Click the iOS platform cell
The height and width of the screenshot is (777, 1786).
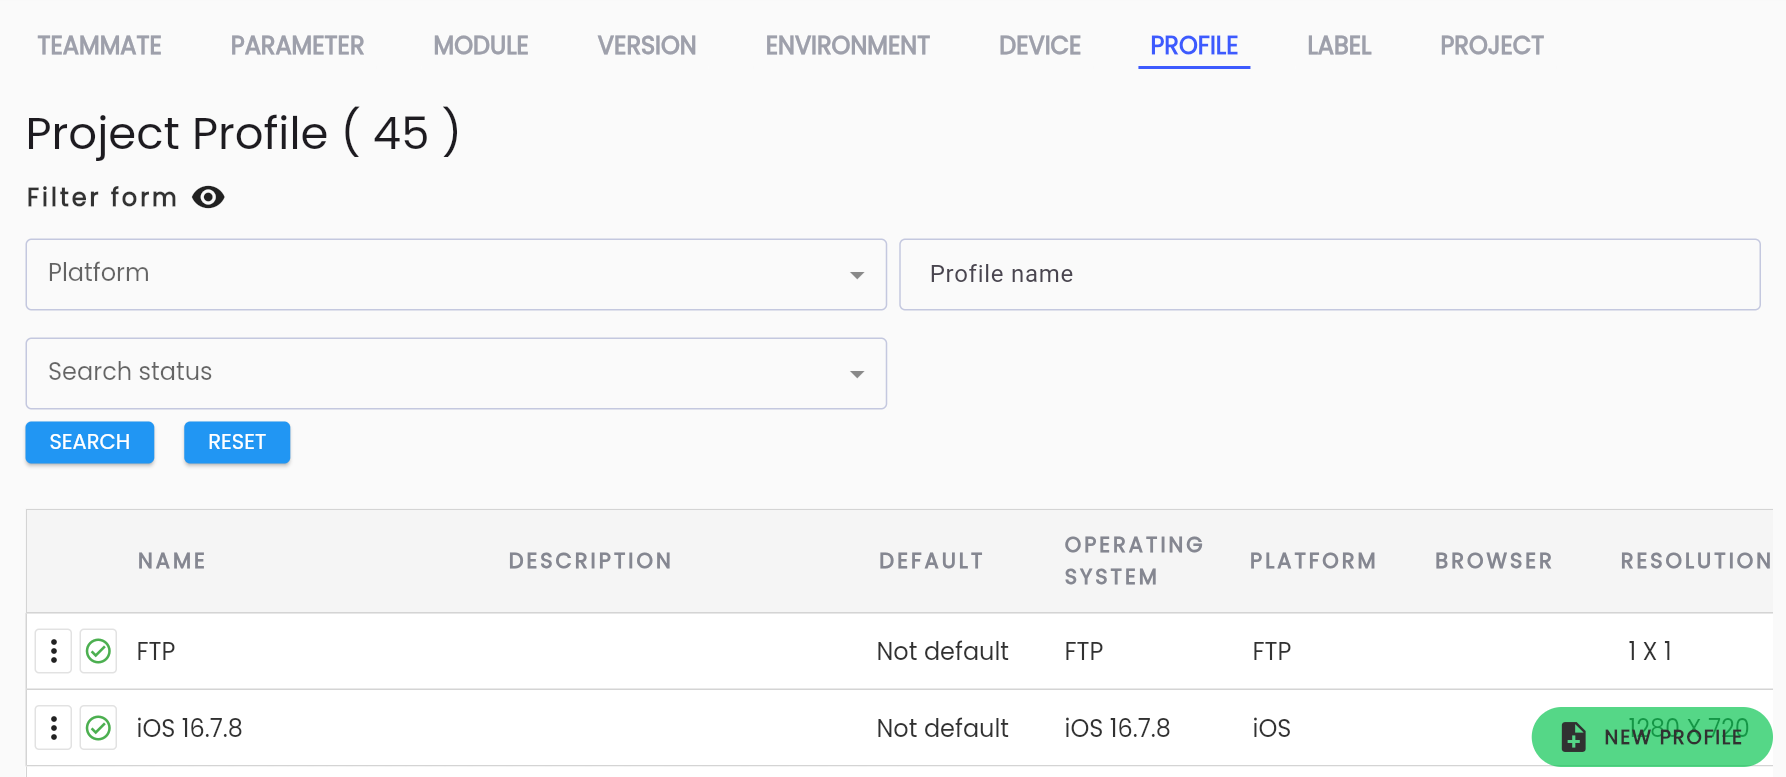[1271, 728]
